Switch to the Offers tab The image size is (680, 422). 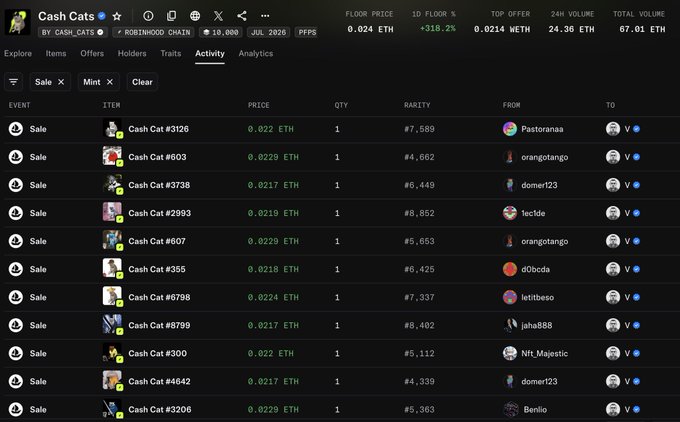point(92,53)
